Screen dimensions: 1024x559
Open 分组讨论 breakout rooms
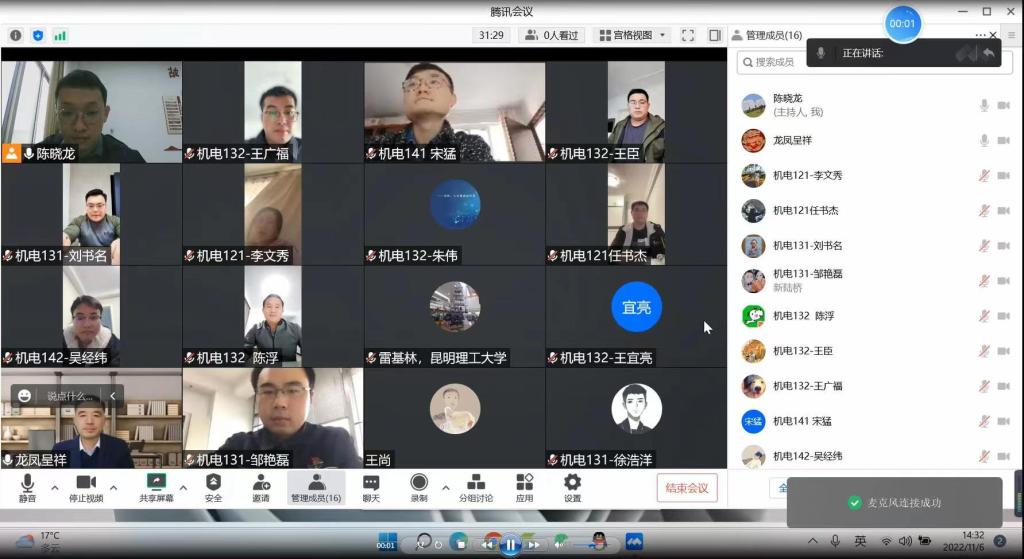coord(476,487)
